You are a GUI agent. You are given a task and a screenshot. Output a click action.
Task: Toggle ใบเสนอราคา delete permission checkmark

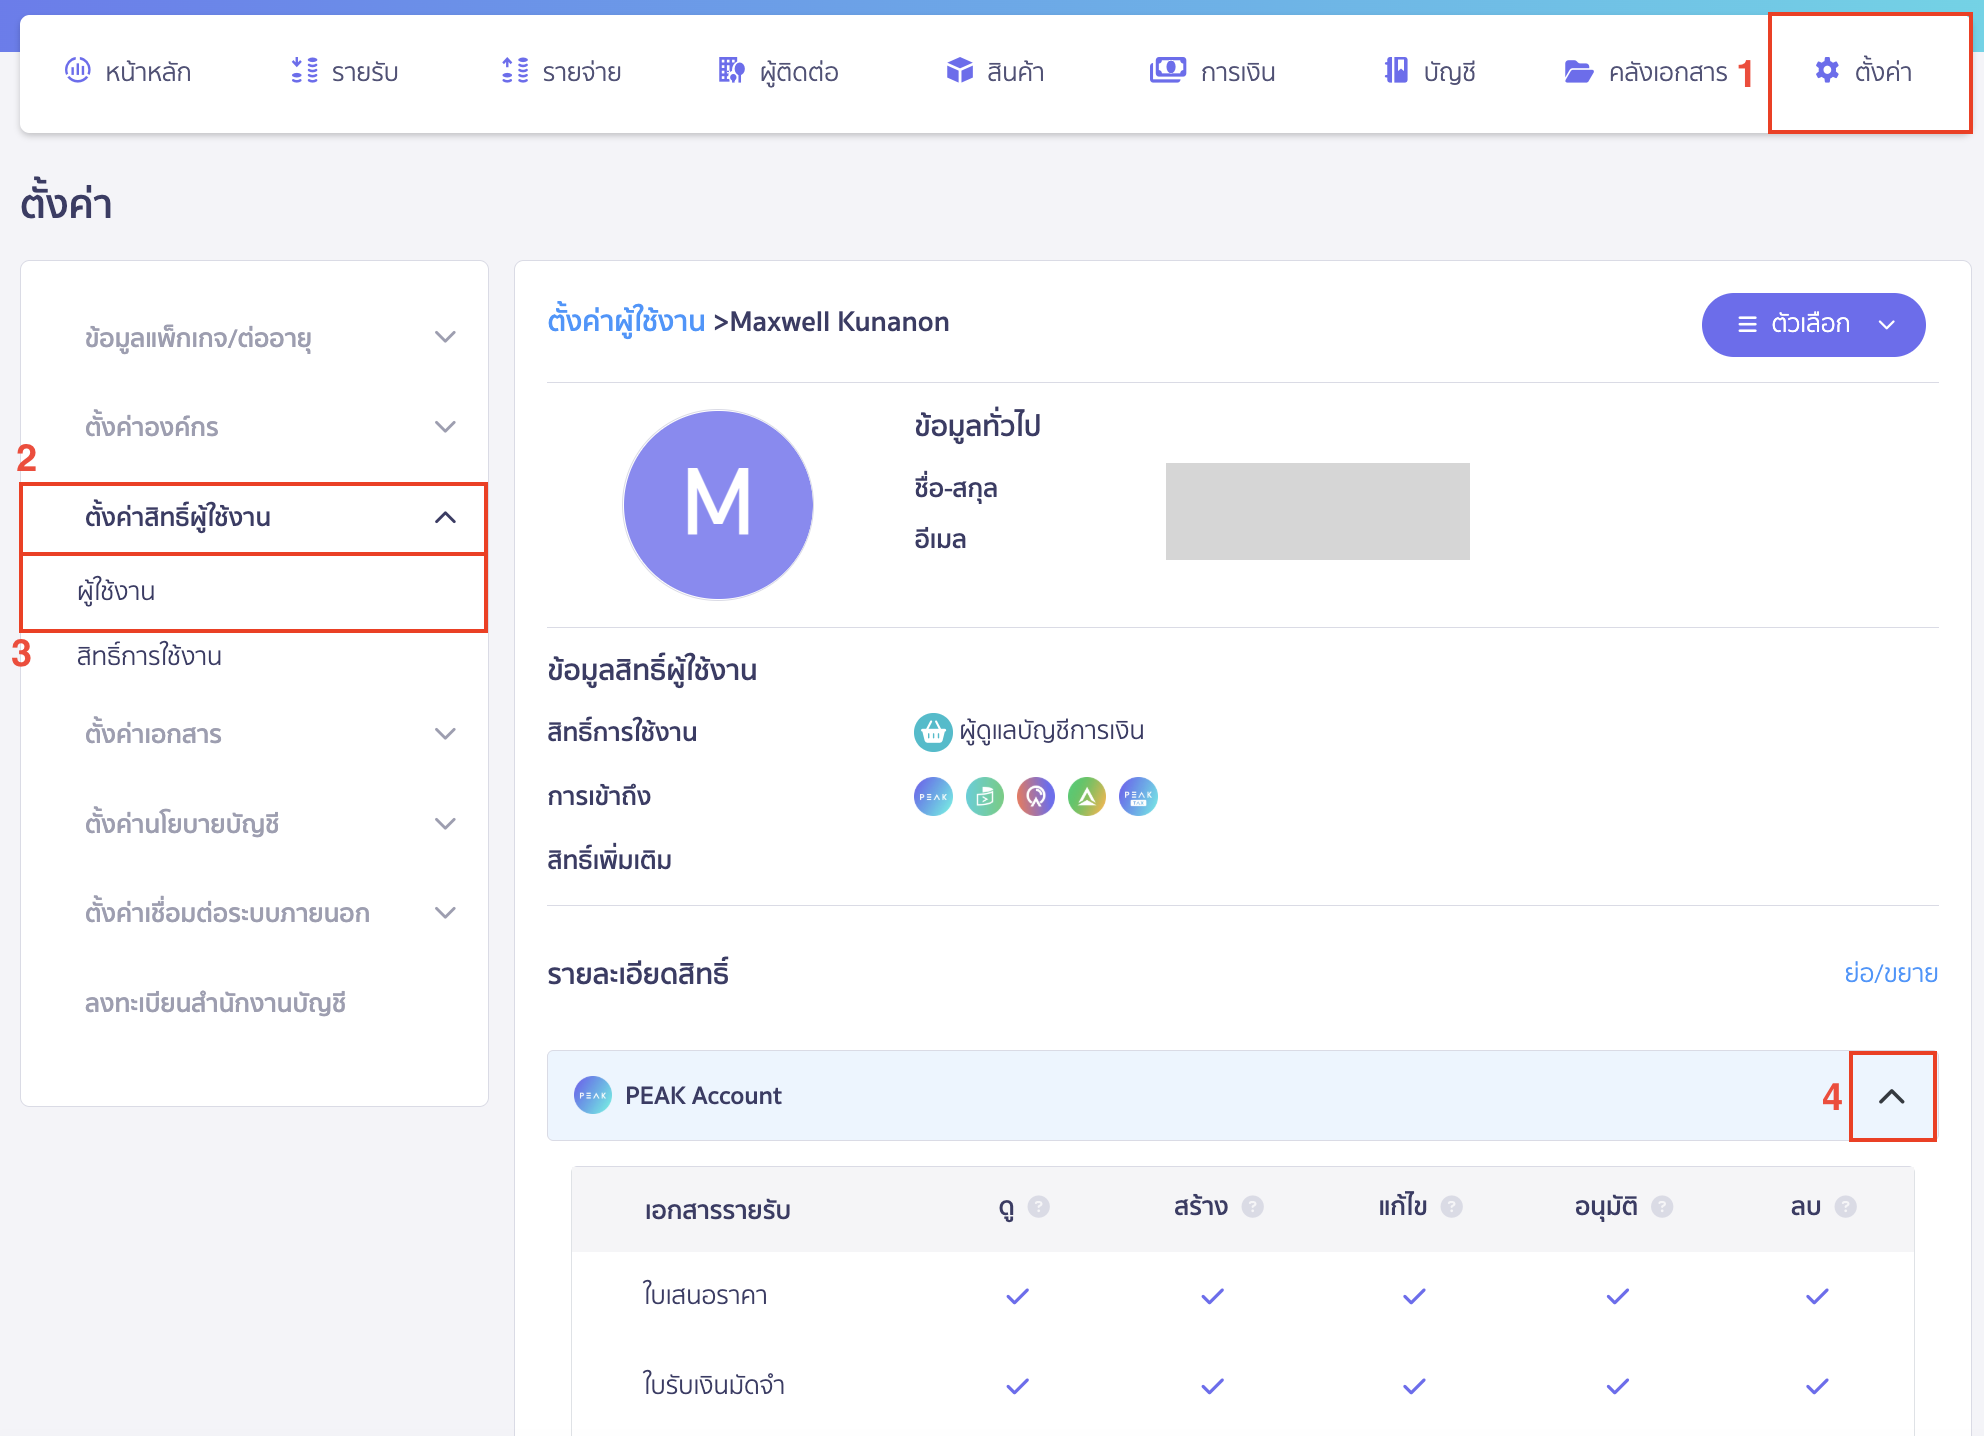pyautogui.click(x=1816, y=1296)
